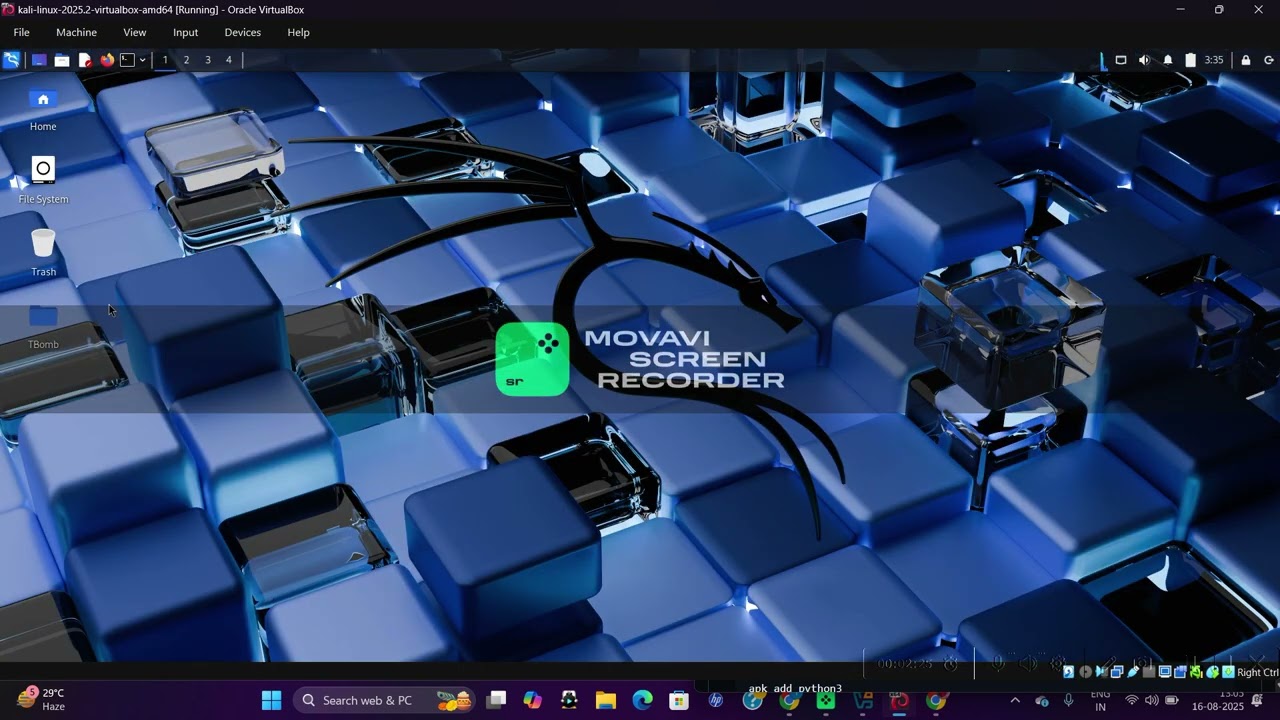
Task: Click the 3:35 clock in Kali panel
Action: click(x=1213, y=60)
